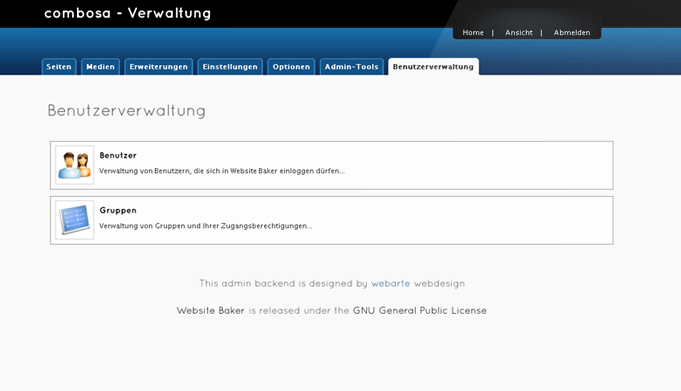Select the Optionen tab

291,67
